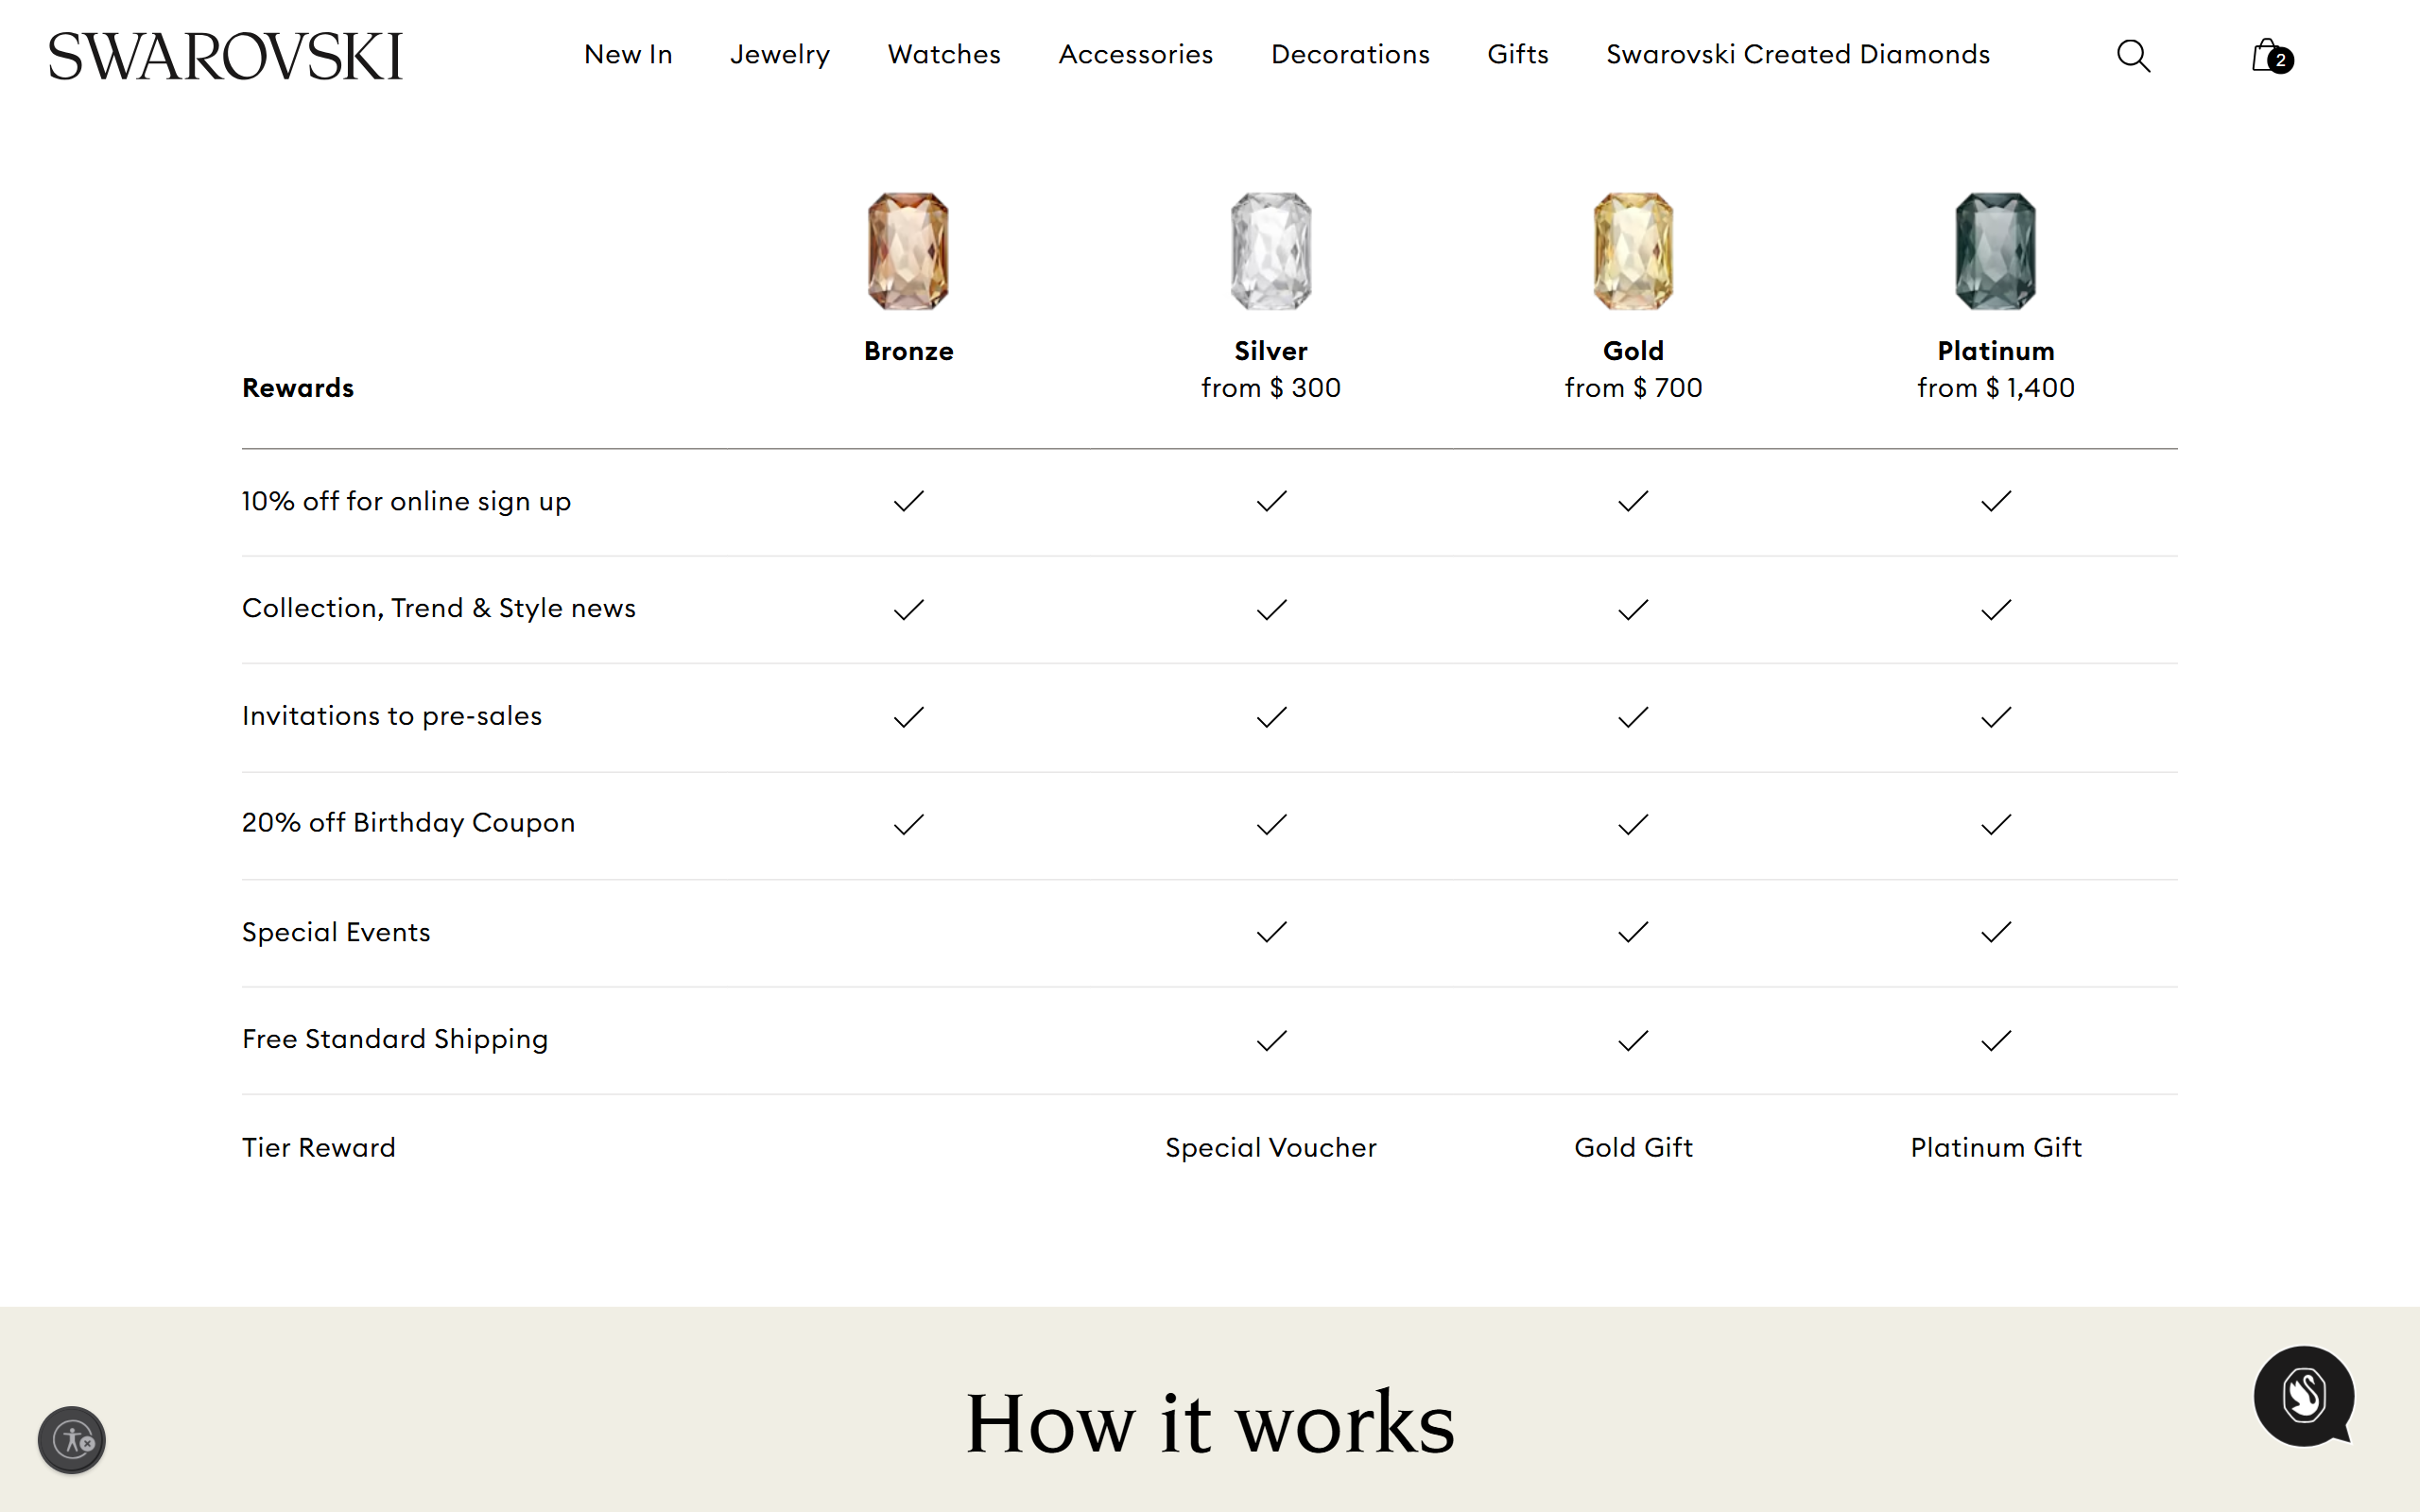Open the Gifts menu

click(1518, 54)
